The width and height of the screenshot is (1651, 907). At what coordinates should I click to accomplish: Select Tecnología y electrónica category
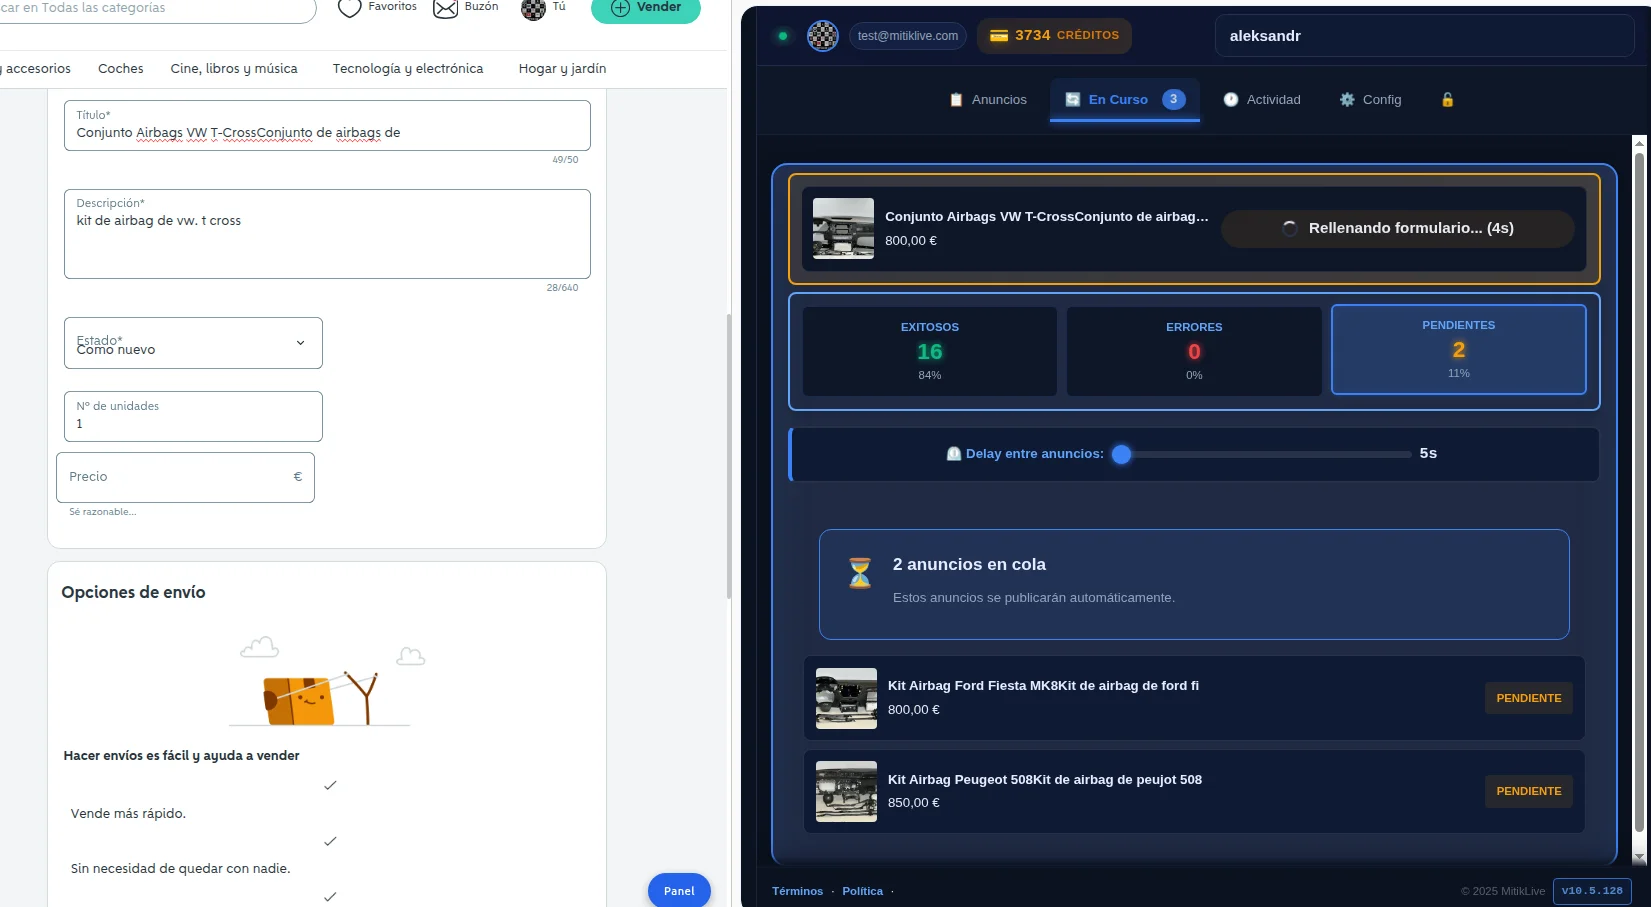(x=407, y=69)
